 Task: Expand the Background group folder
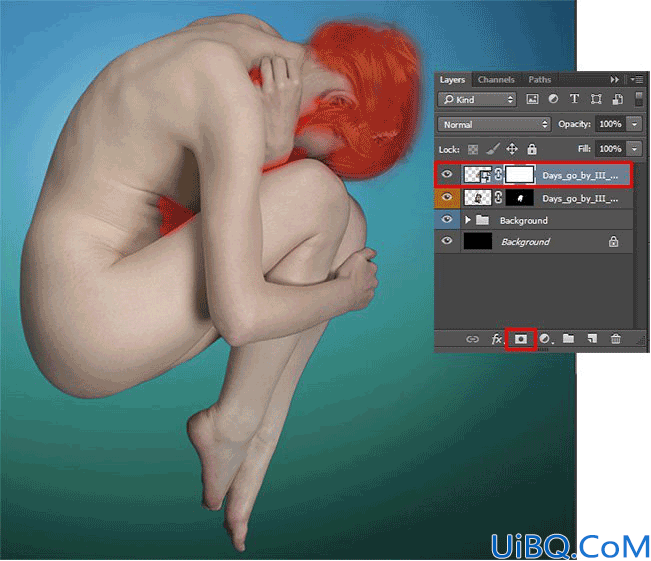pos(468,220)
